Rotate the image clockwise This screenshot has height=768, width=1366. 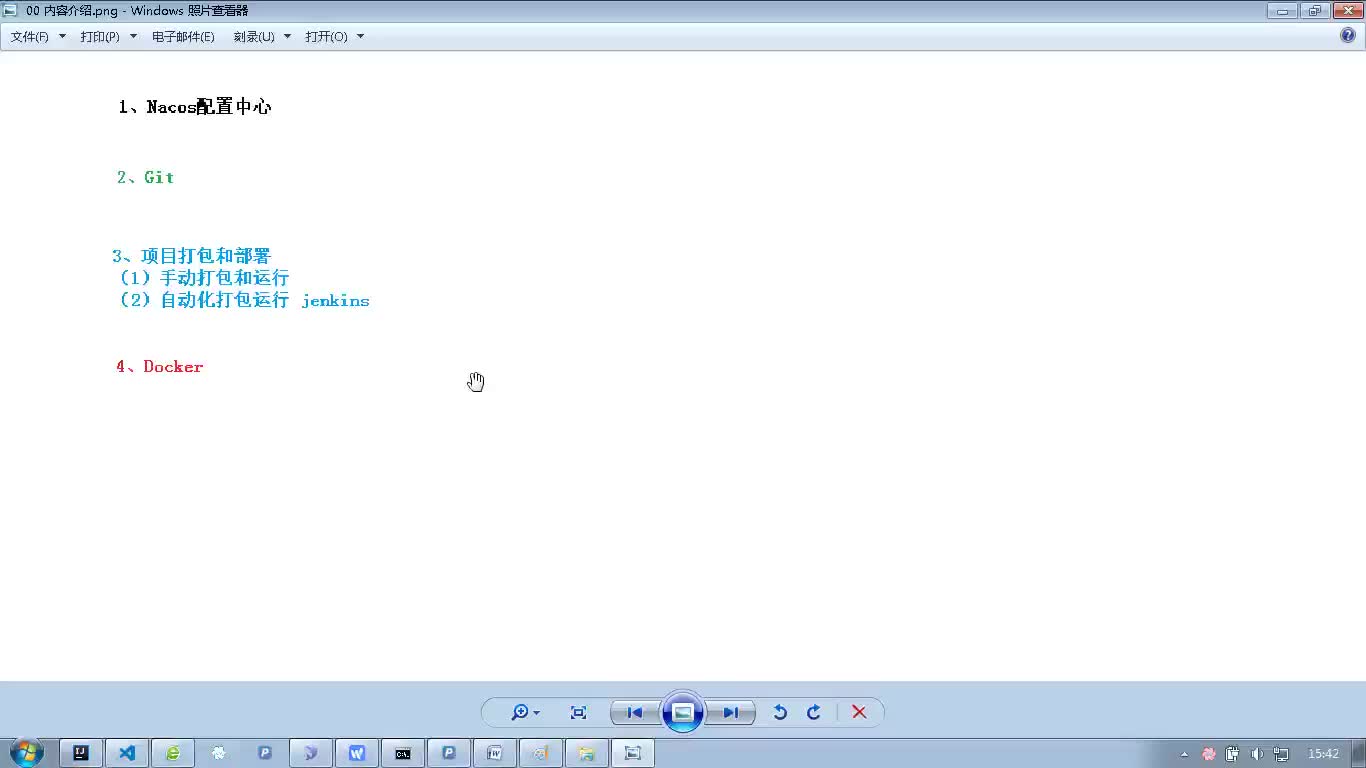coord(814,712)
